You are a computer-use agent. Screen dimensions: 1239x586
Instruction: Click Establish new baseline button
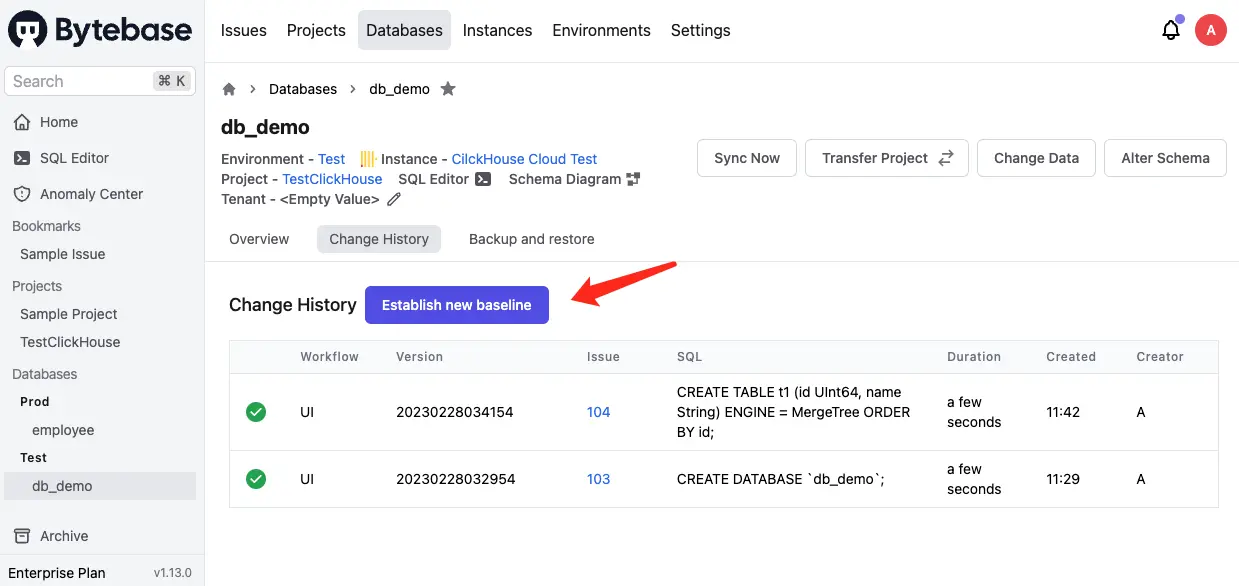point(456,305)
